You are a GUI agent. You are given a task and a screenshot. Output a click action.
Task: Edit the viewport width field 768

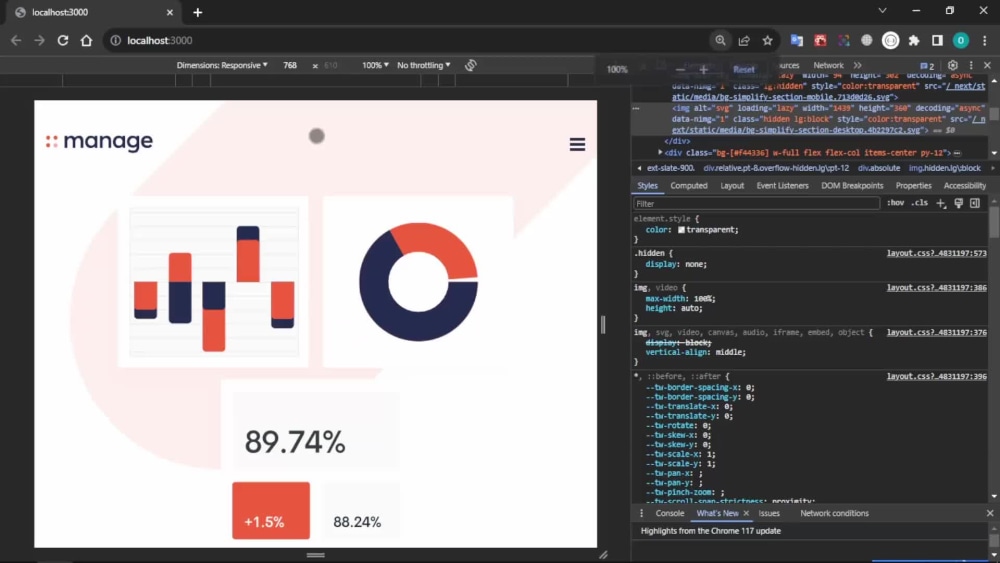pyautogui.click(x=290, y=65)
